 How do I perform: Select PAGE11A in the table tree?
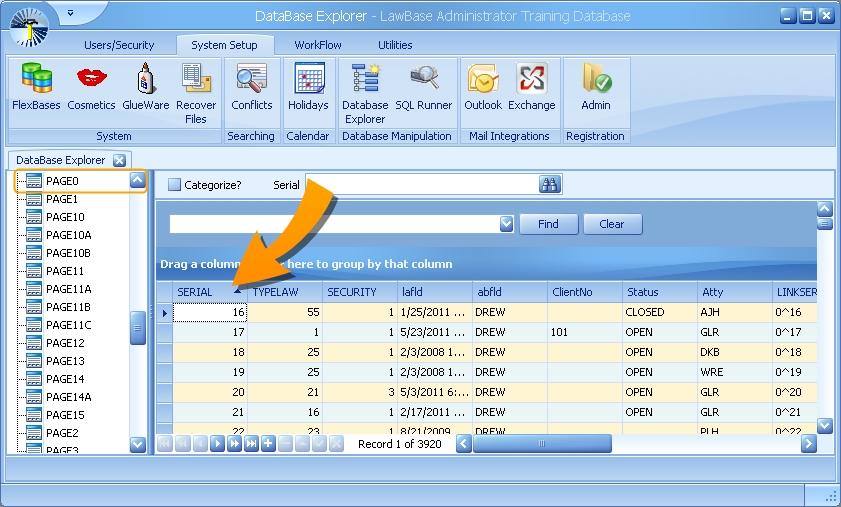(69, 289)
